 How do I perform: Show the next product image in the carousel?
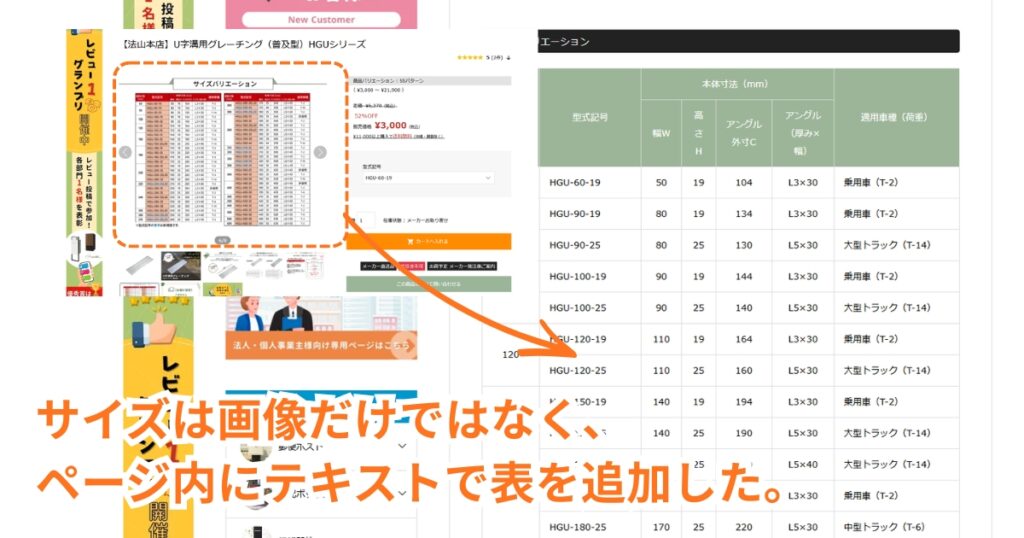[320, 152]
